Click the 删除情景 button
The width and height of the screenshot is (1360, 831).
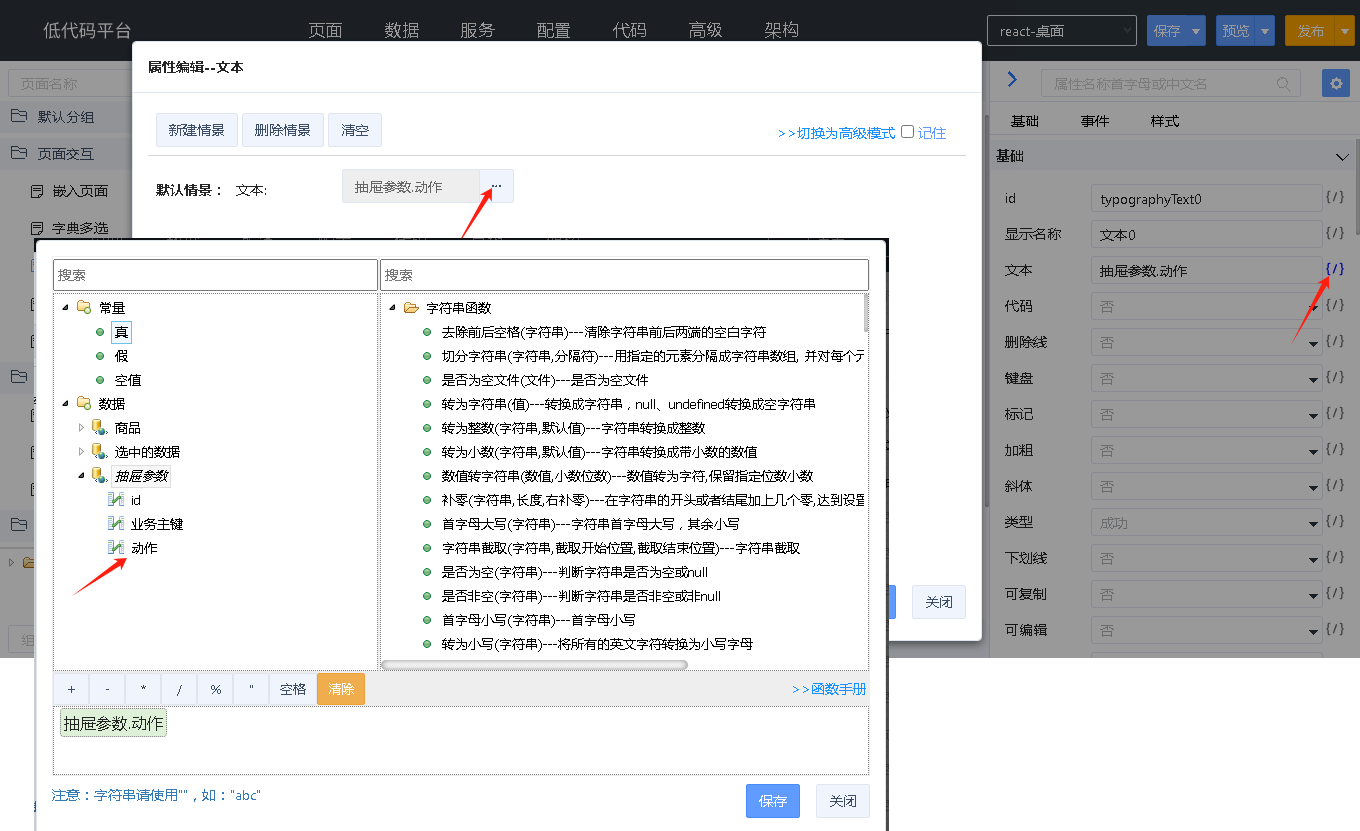click(283, 130)
